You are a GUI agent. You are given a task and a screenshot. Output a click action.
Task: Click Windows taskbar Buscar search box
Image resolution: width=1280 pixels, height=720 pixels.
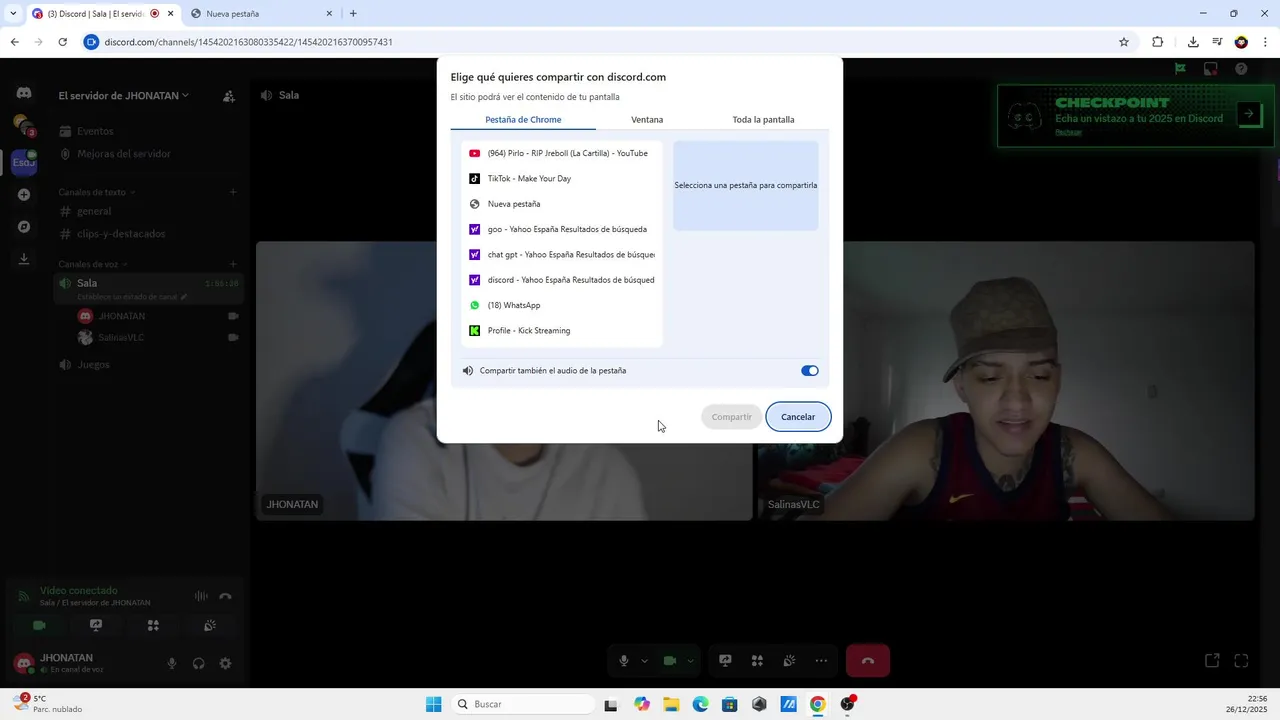(x=522, y=704)
